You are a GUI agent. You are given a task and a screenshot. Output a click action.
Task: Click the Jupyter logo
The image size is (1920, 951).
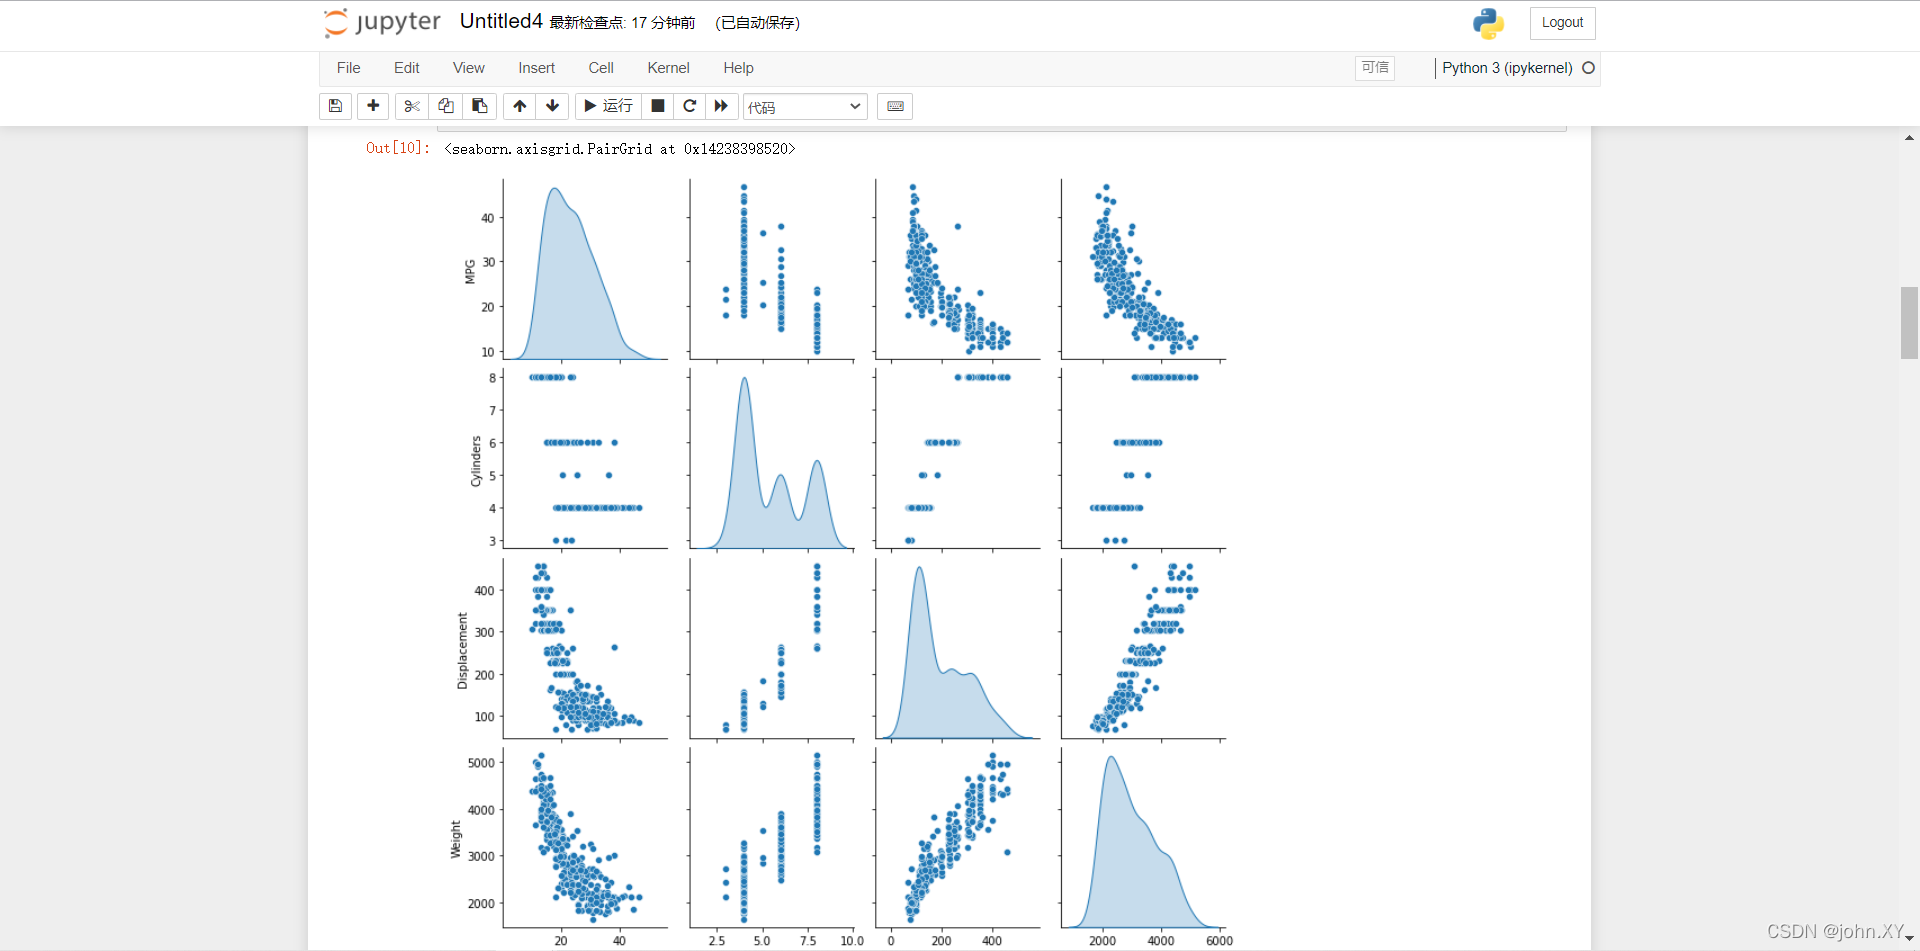[382, 22]
